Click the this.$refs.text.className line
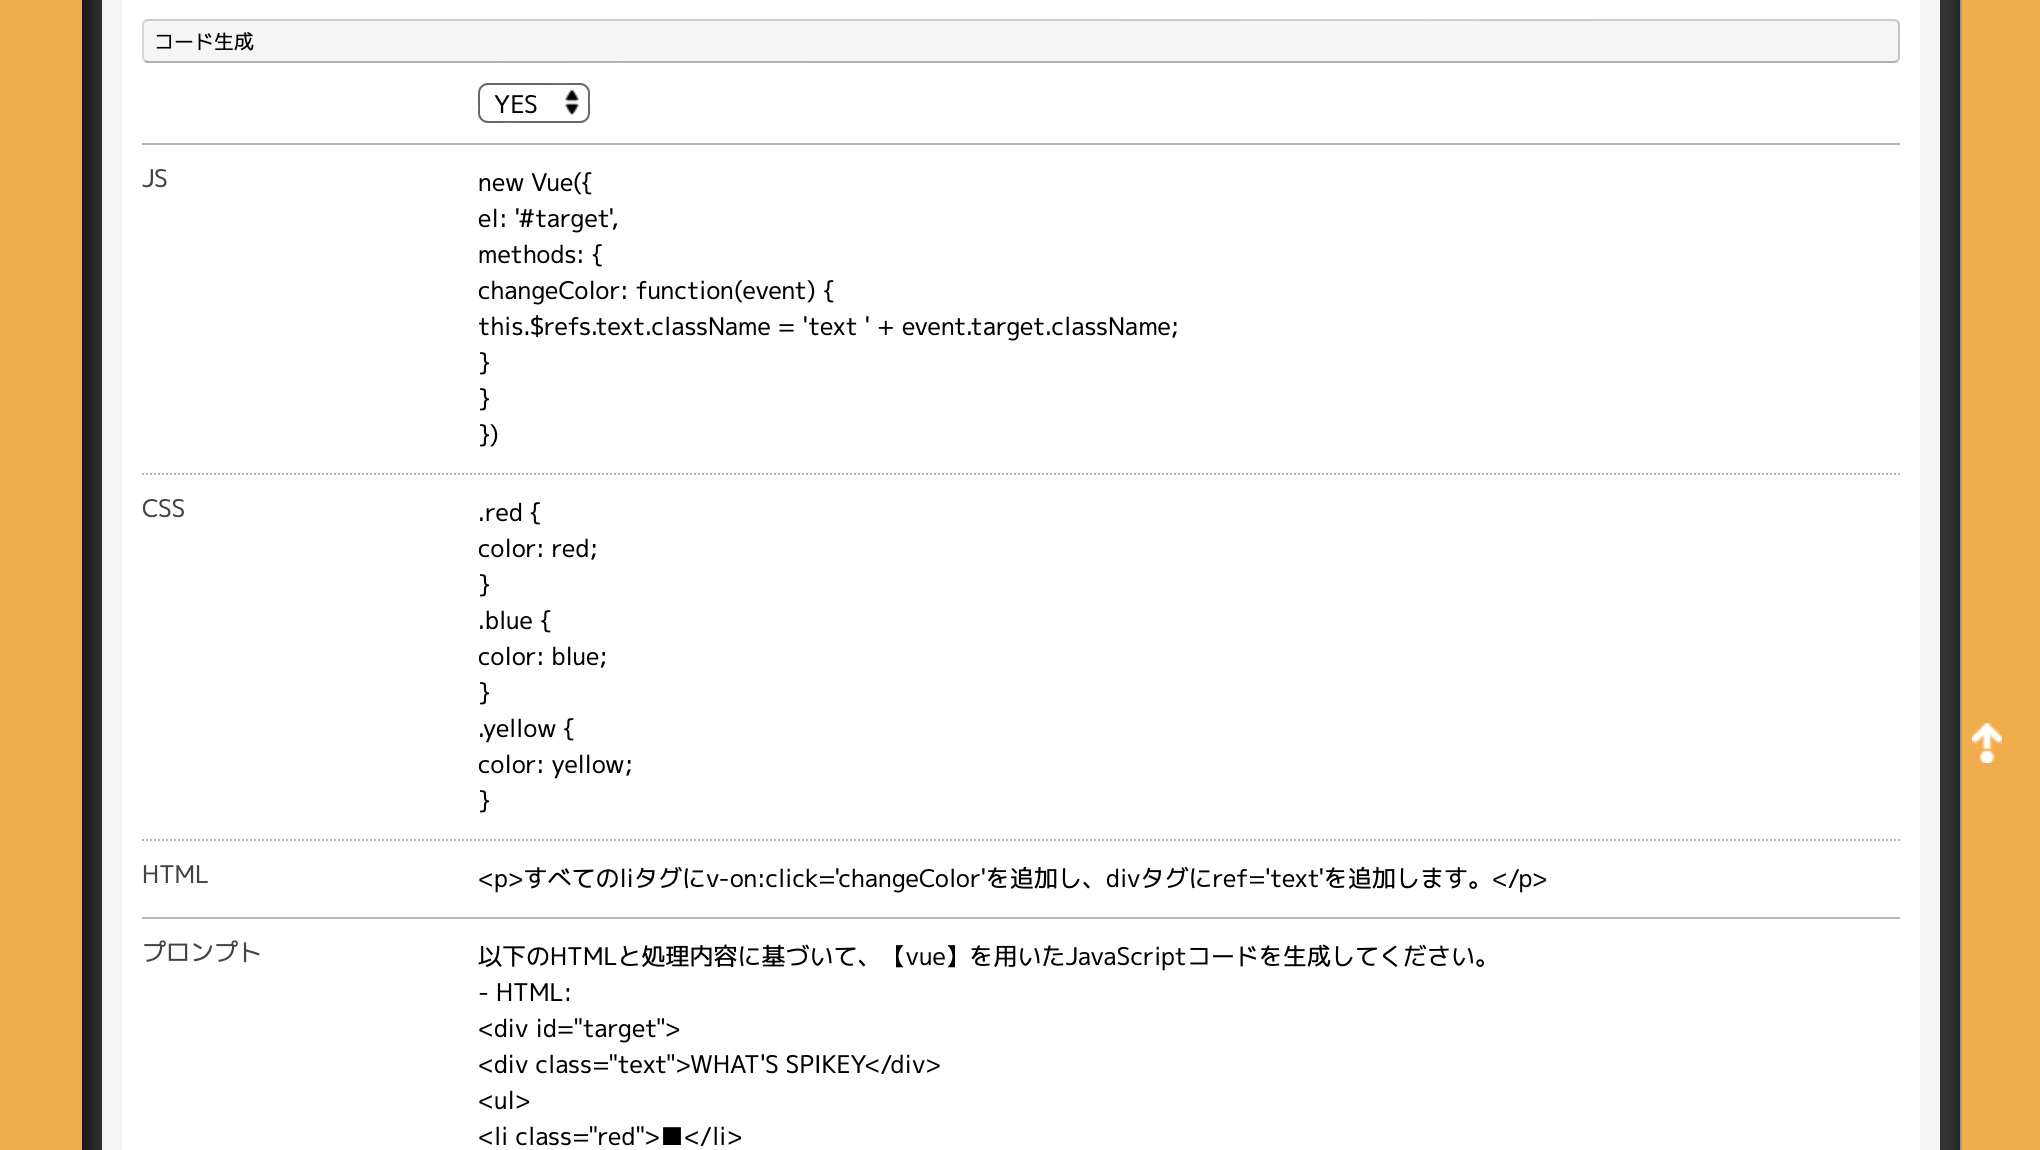Image resolution: width=2040 pixels, height=1150 pixels. [x=828, y=327]
